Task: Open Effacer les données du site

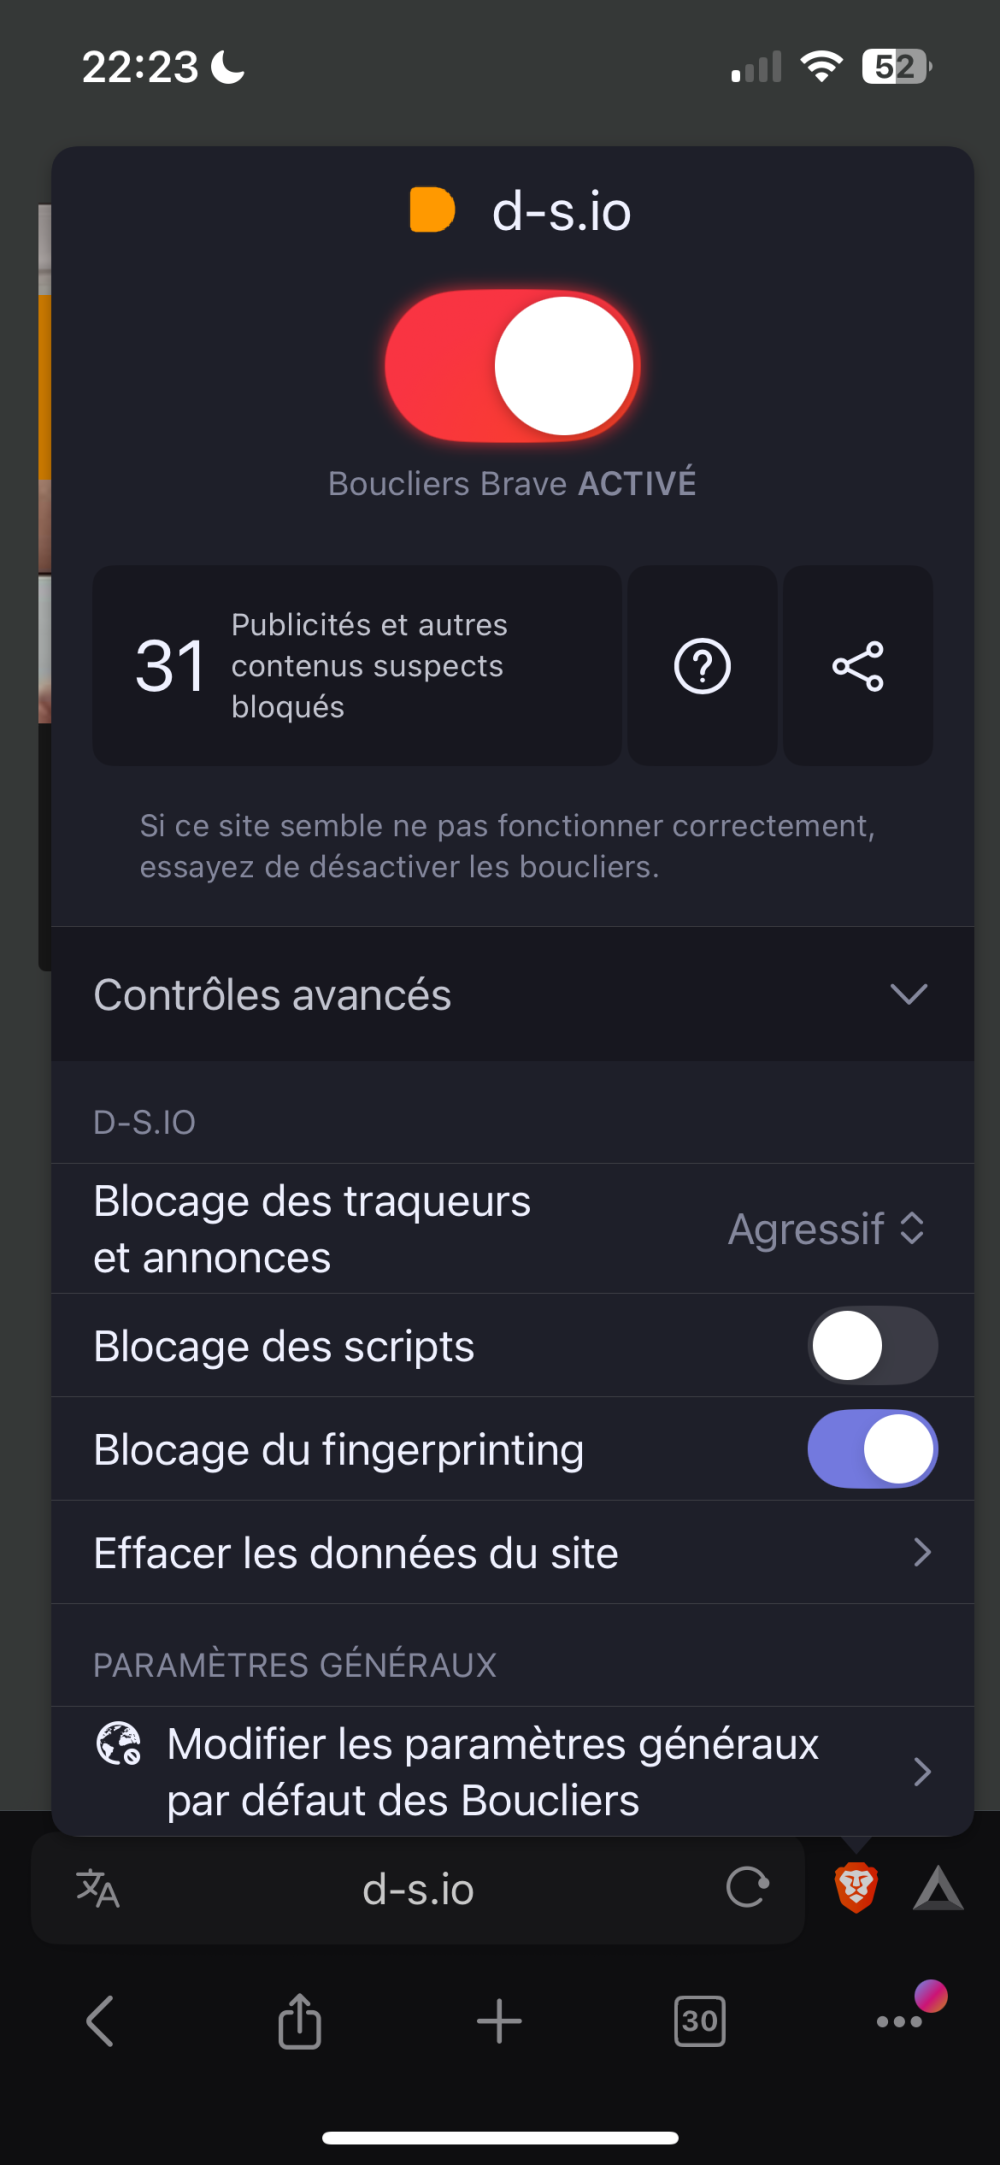Action: [x=513, y=1553]
